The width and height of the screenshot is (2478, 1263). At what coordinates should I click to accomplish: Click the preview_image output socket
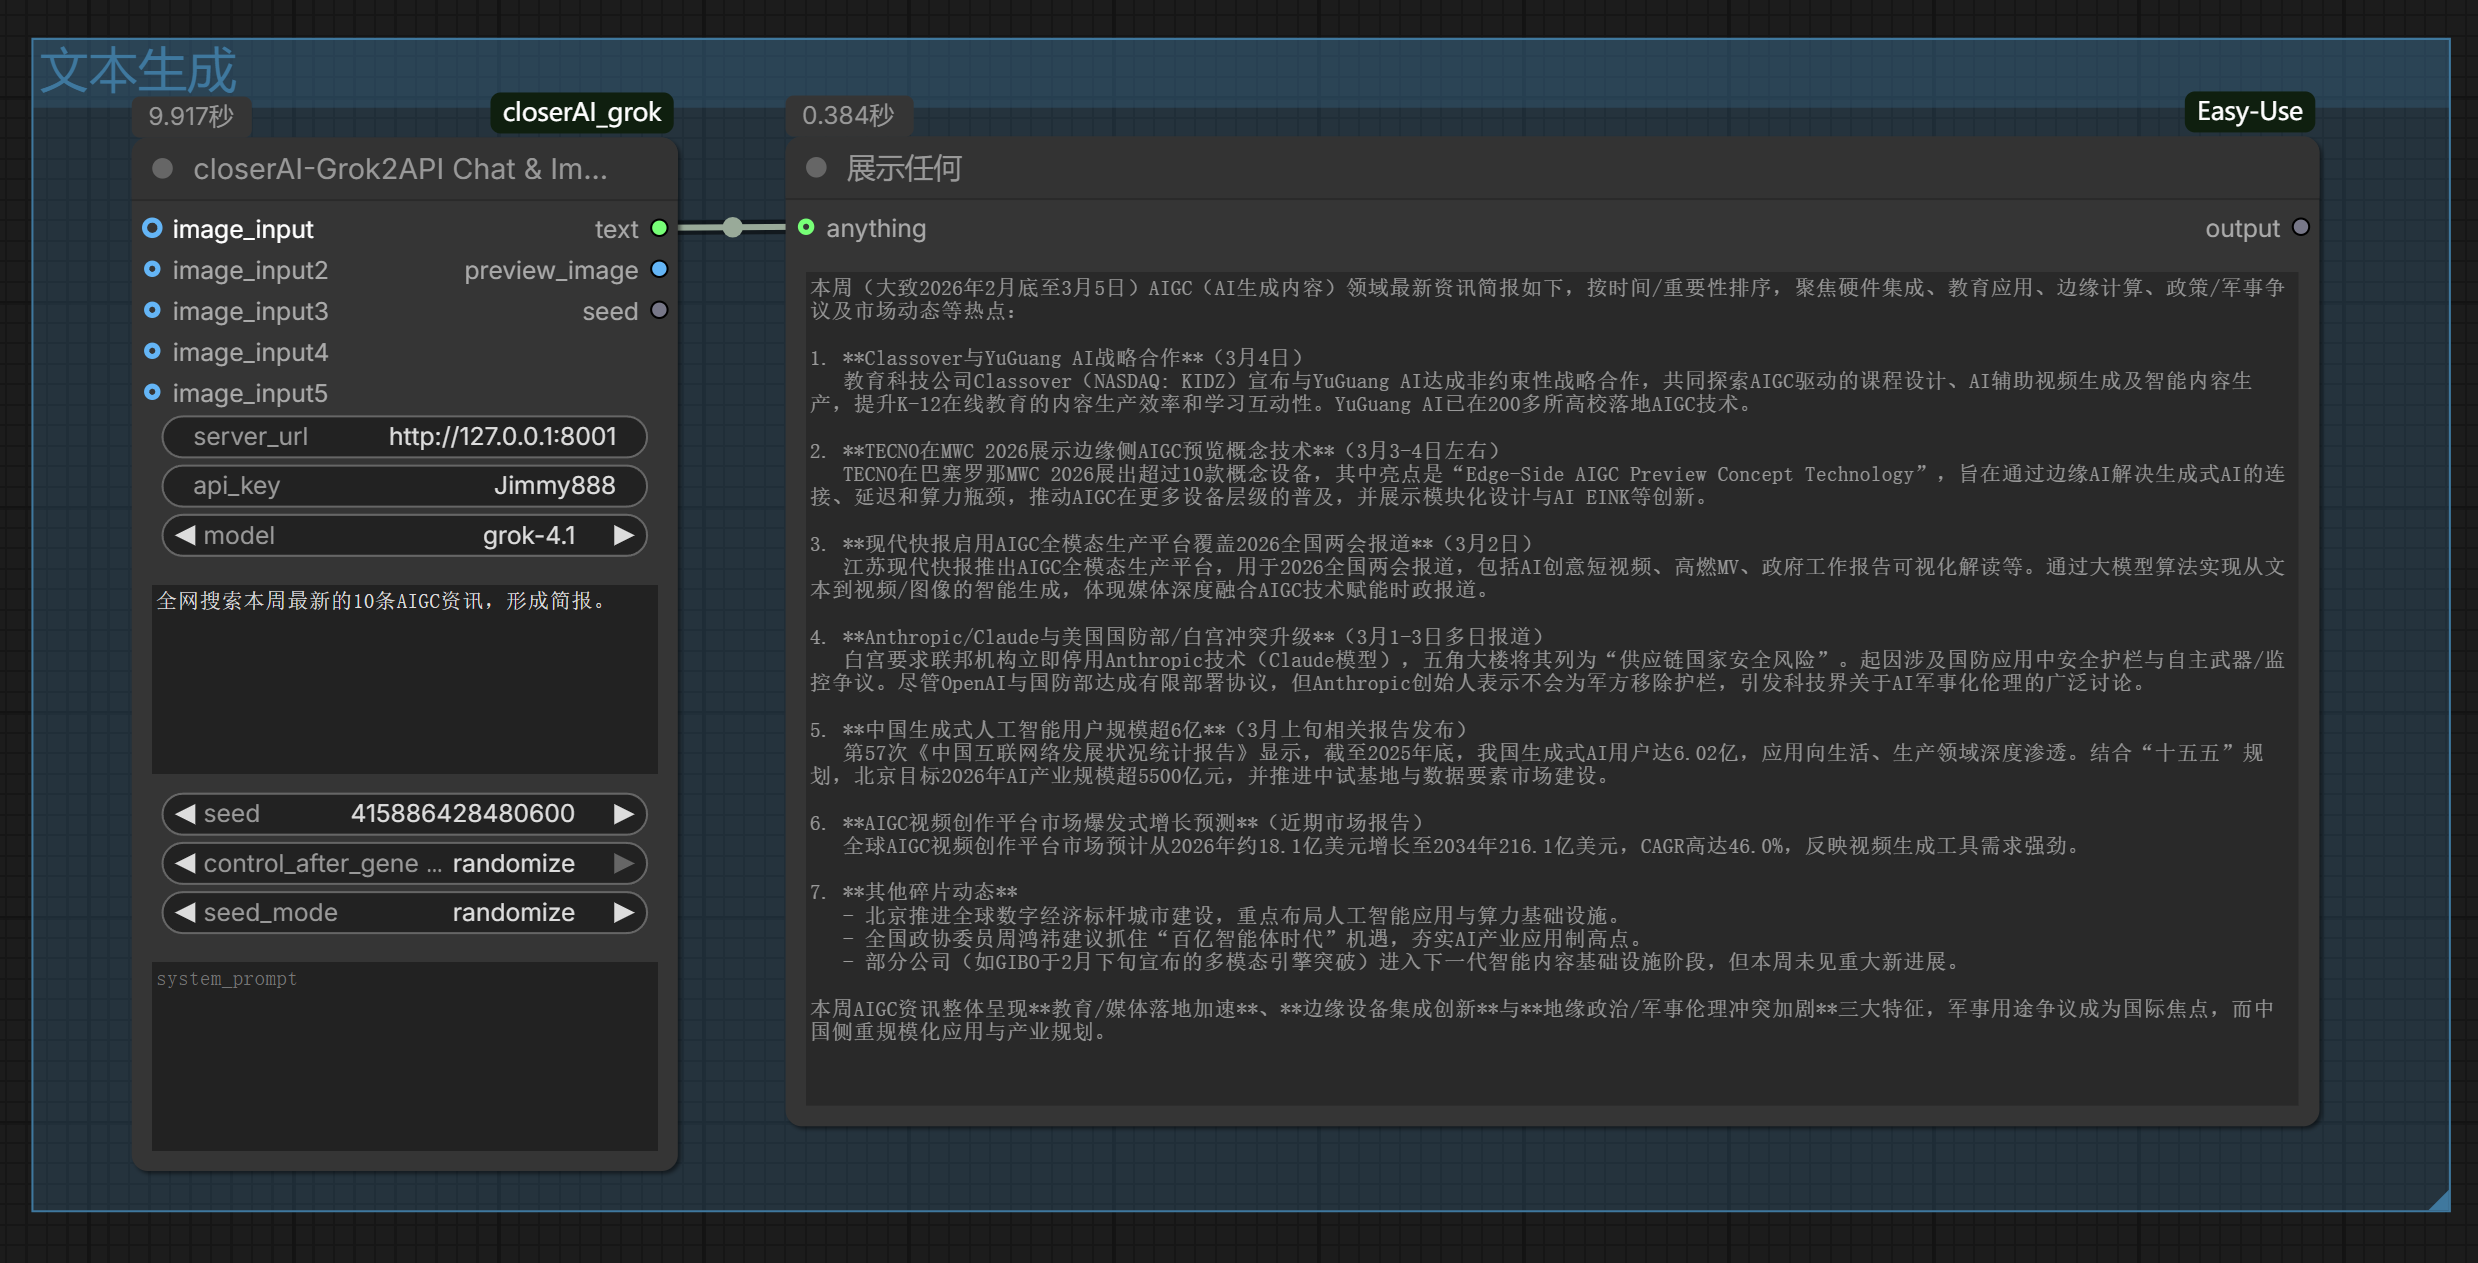click(659, 270)
